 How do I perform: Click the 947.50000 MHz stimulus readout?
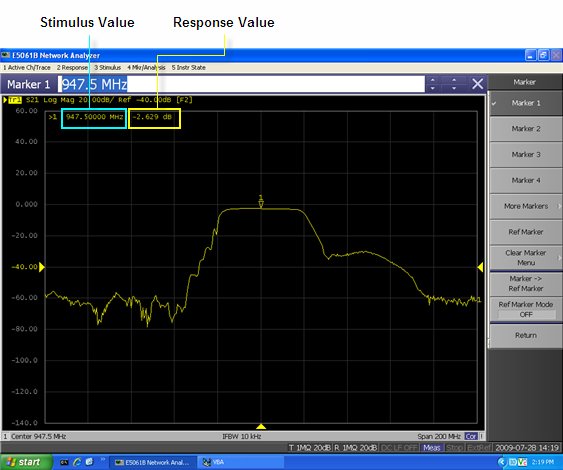click(x=94, y=117)
